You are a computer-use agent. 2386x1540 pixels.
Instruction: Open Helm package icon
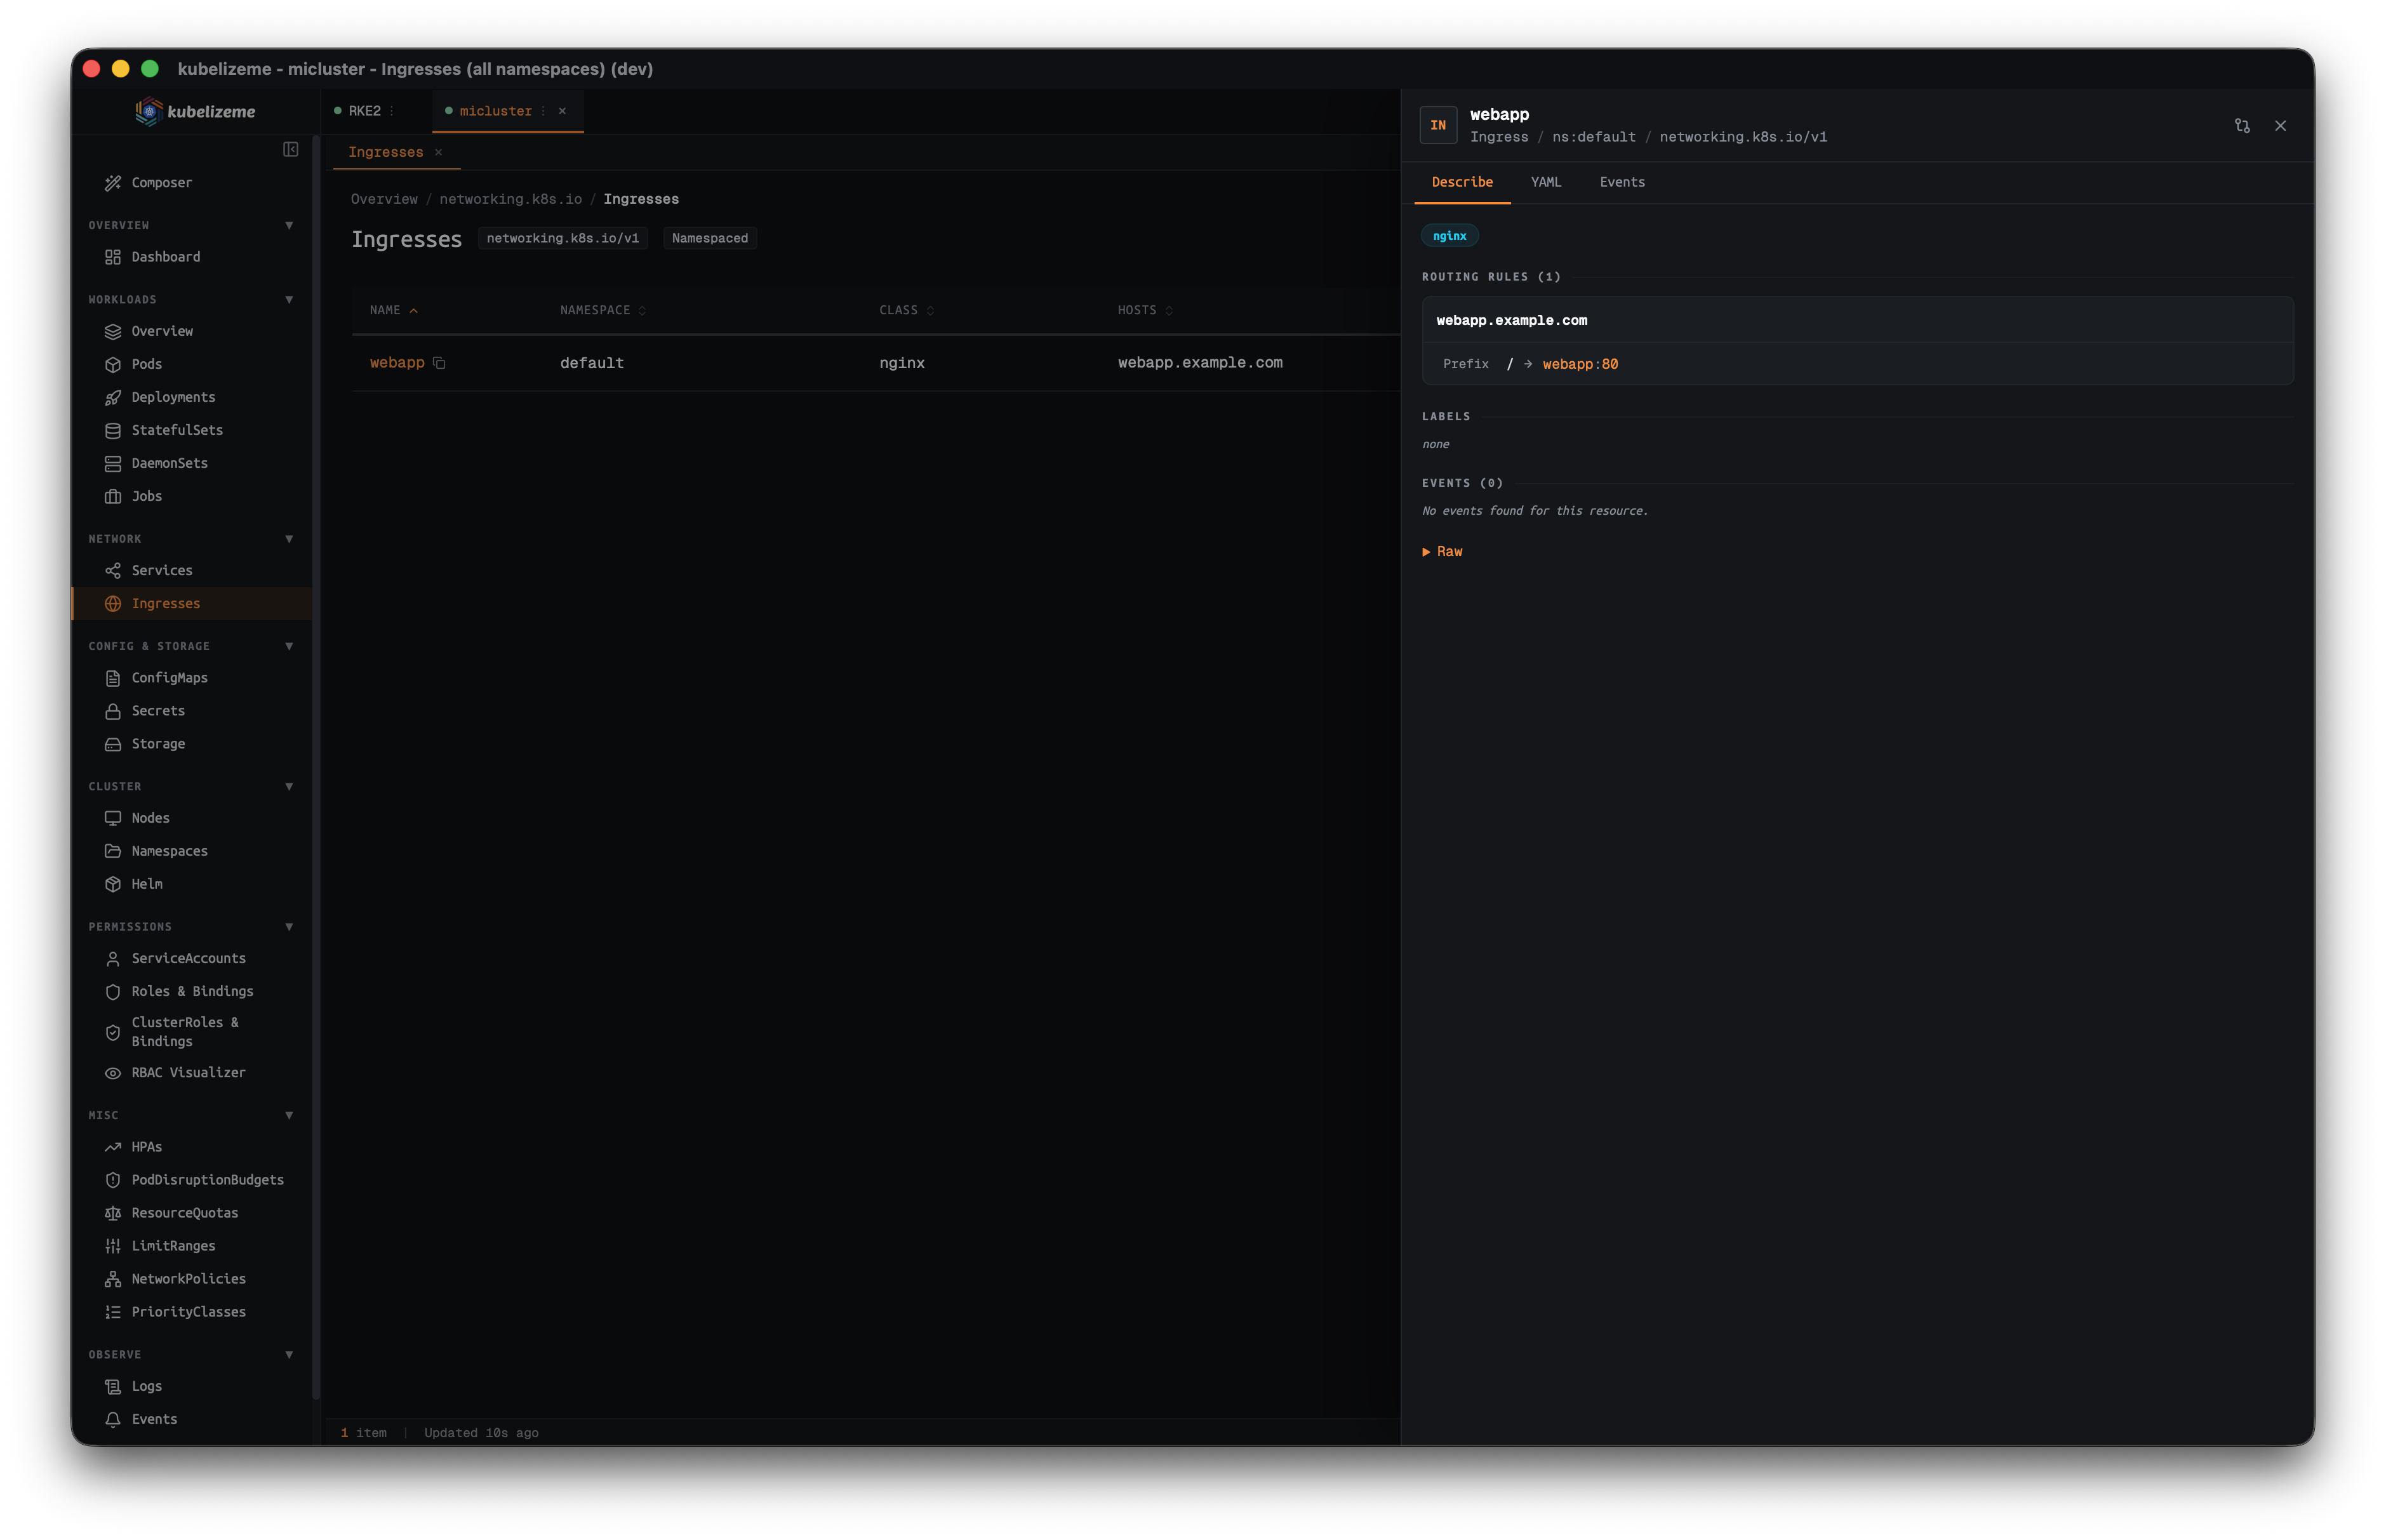coord(113,884)
